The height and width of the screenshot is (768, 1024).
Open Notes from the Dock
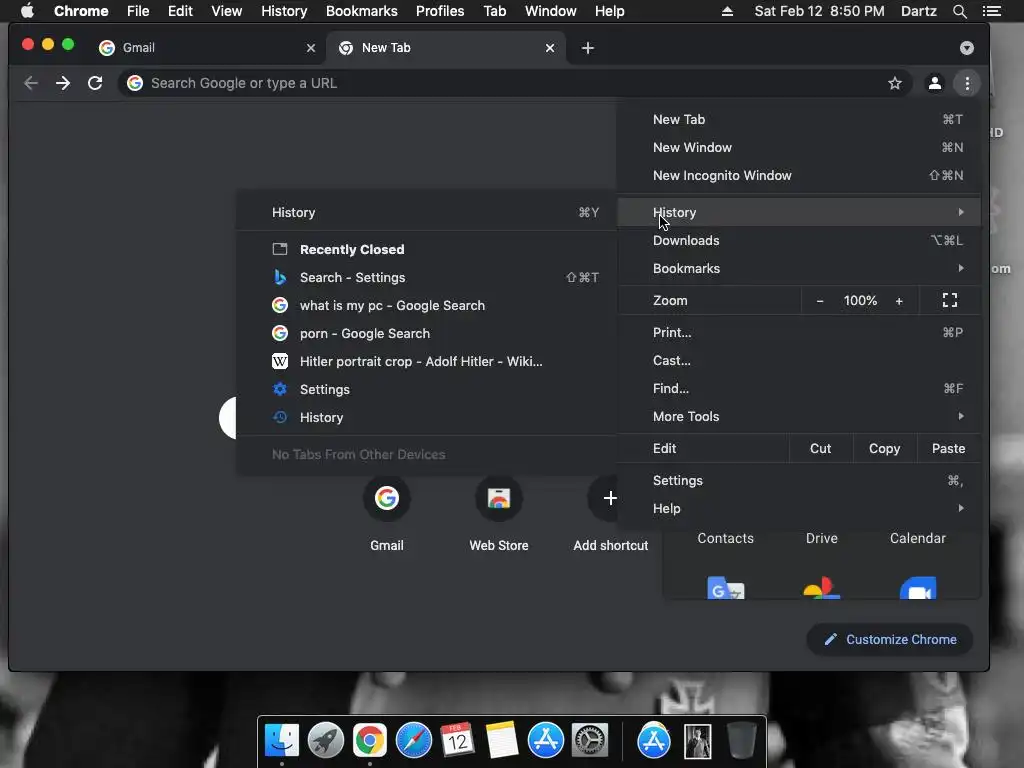[502, 741]
